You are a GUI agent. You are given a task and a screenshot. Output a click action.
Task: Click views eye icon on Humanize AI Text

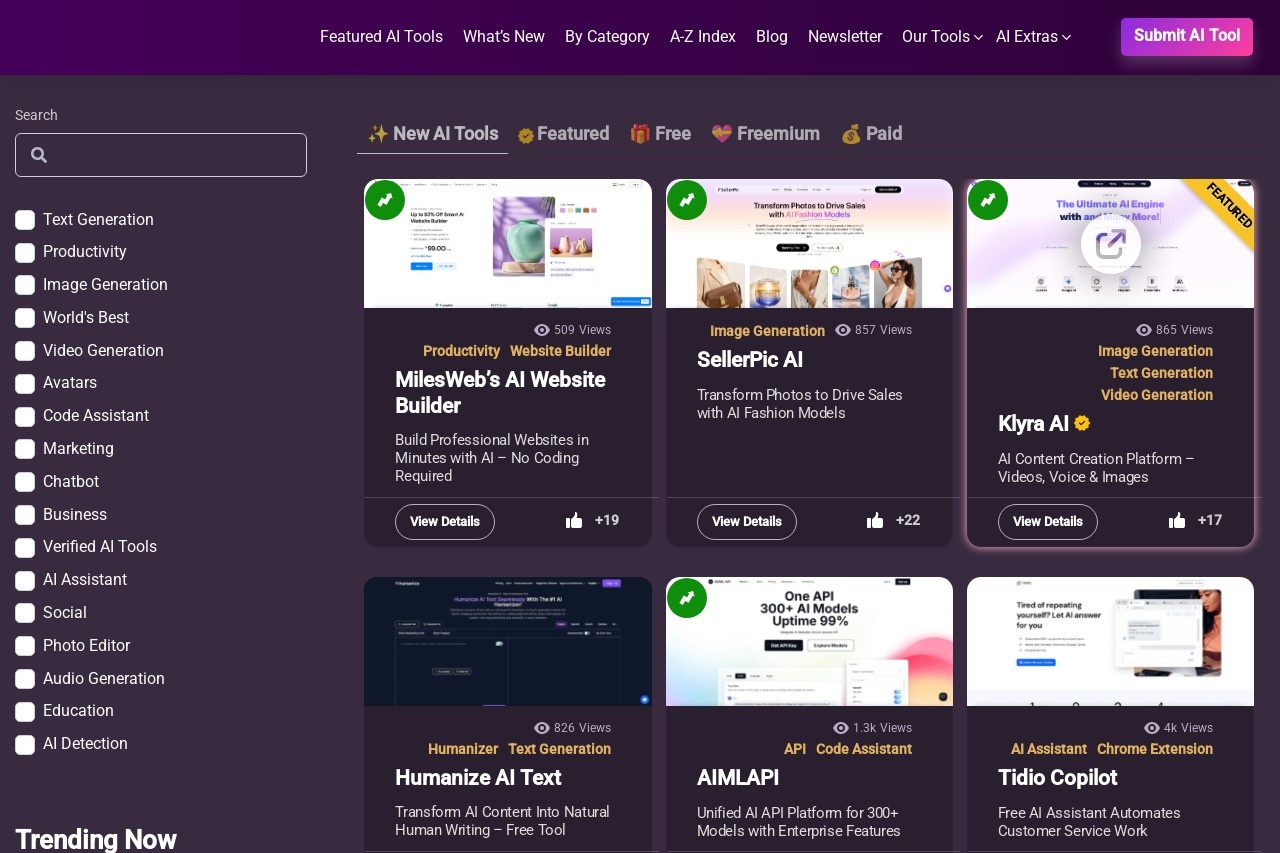(x=542, y=728)
